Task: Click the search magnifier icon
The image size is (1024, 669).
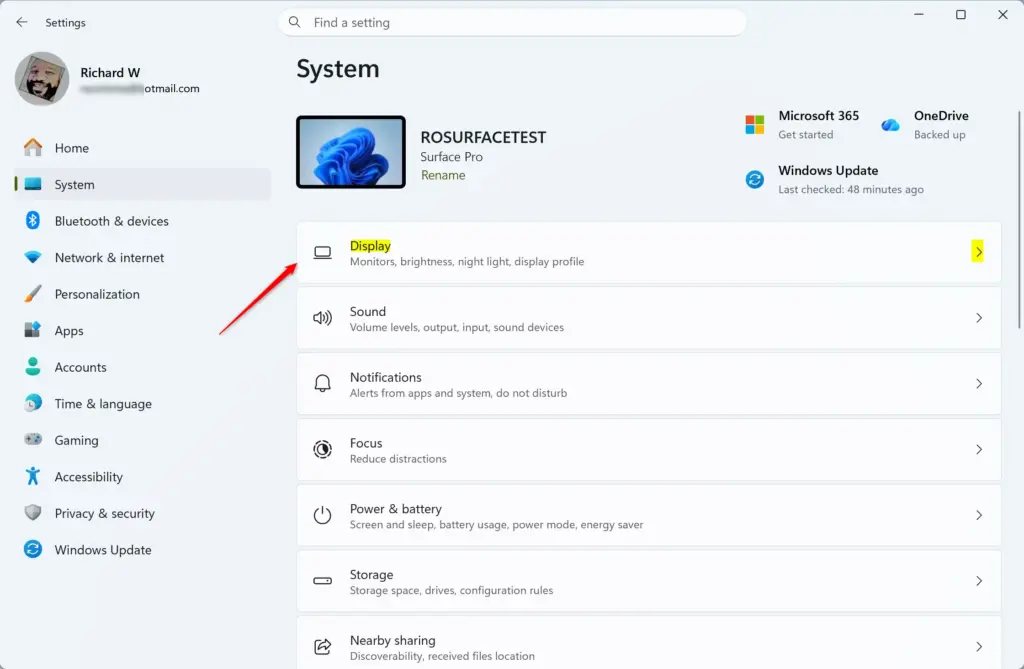Action: [295, 22]
